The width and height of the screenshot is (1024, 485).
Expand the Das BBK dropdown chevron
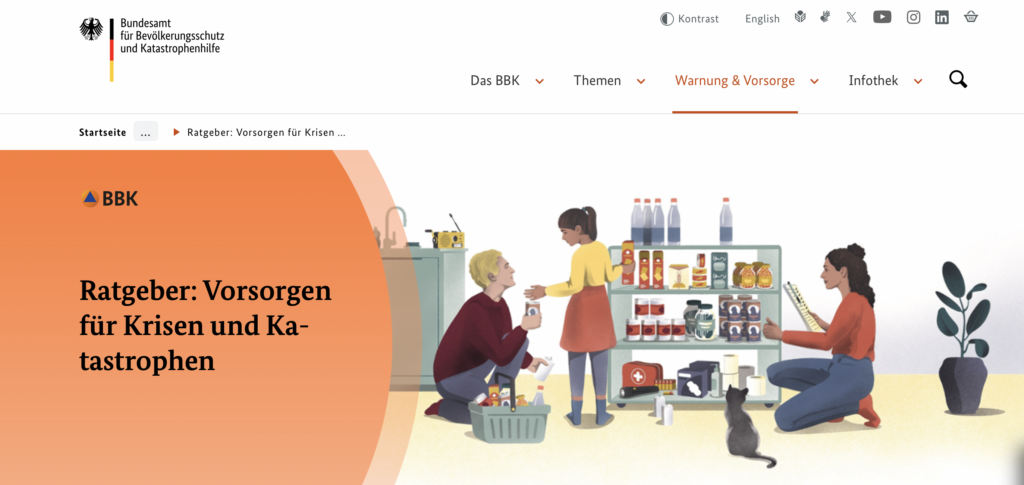click(x=540, y=82)
